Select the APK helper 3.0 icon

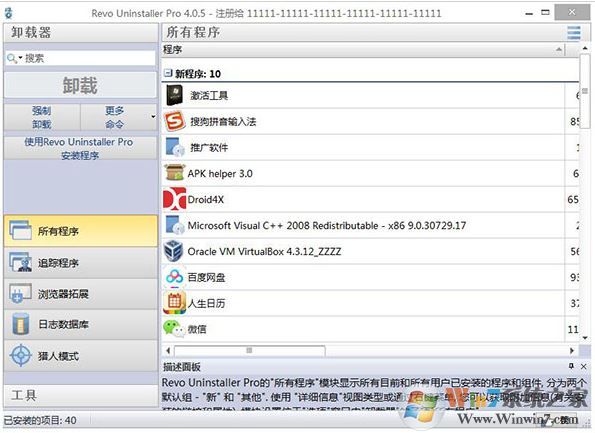175,173
